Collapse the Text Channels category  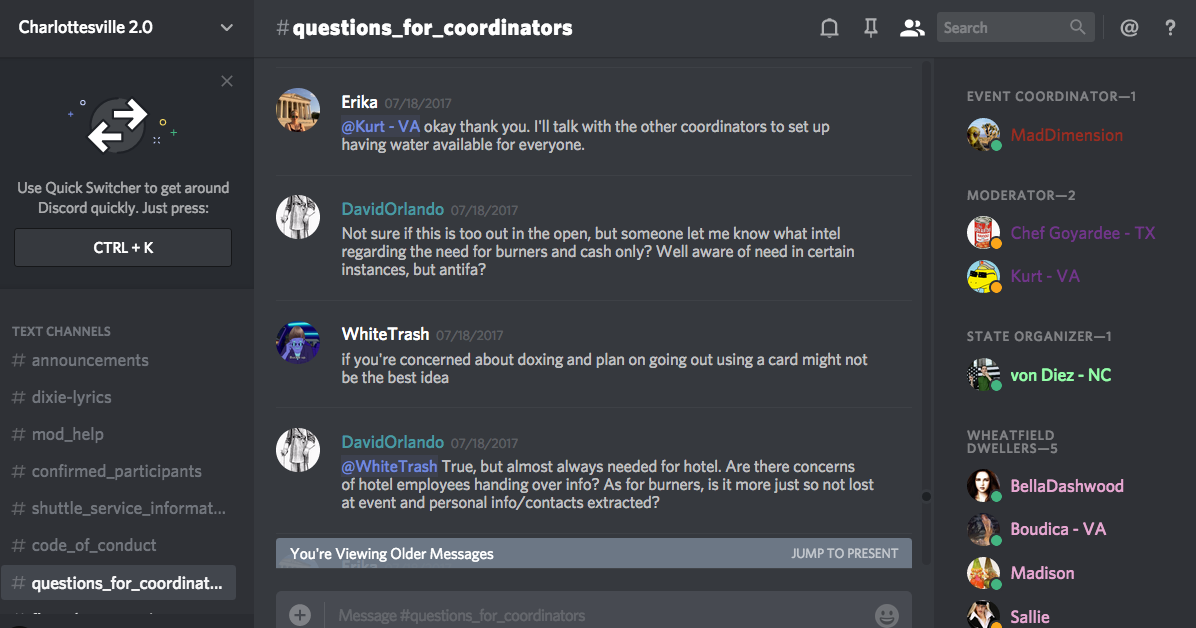(61, 331)
